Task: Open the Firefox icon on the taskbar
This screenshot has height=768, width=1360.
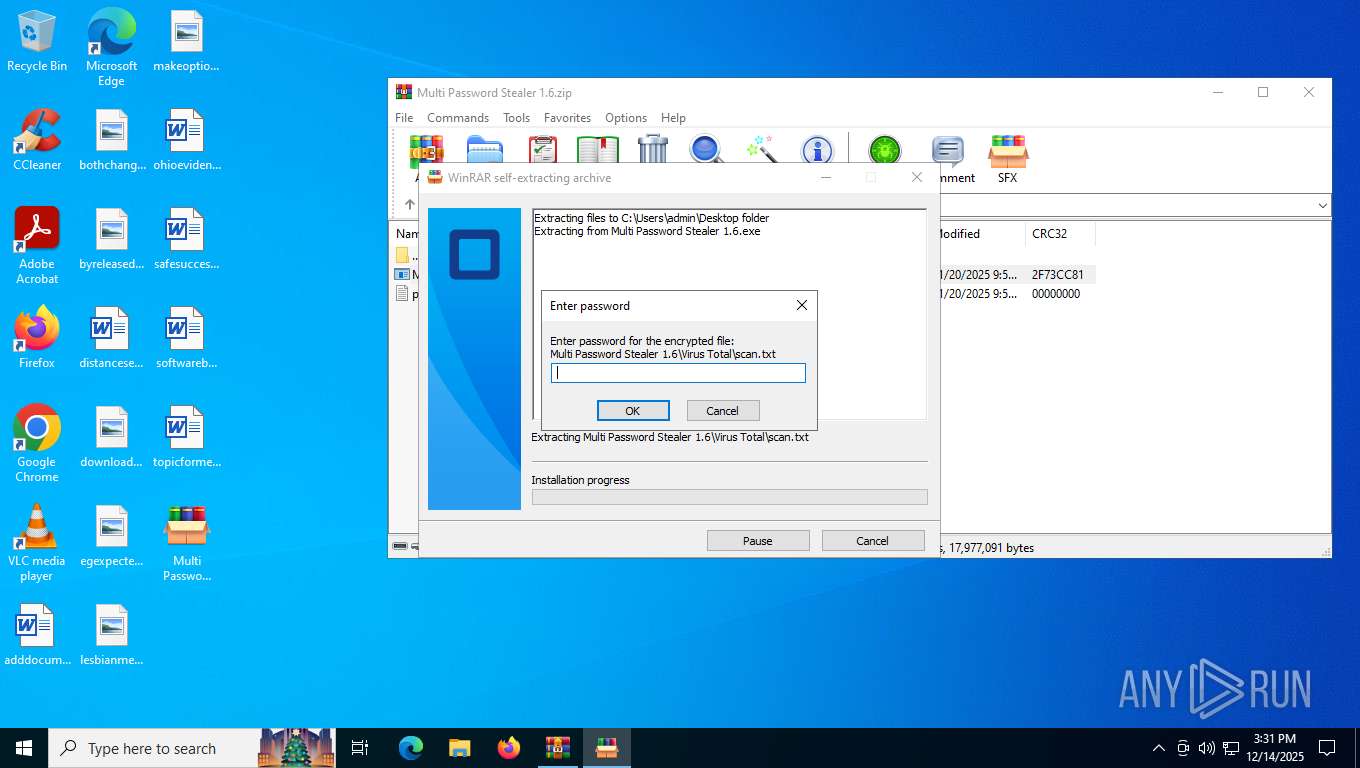Action: (508, 748)
